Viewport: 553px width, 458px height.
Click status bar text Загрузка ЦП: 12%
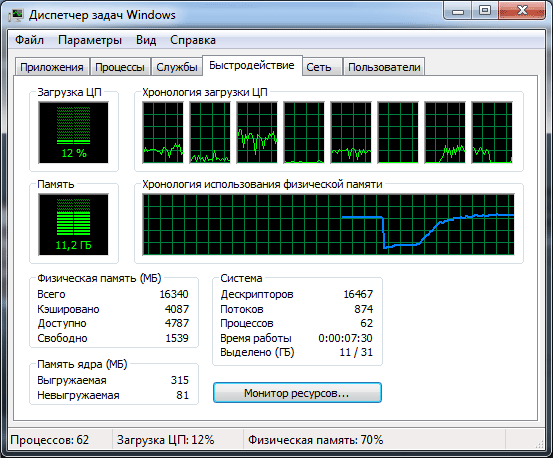tap(166, 440)
